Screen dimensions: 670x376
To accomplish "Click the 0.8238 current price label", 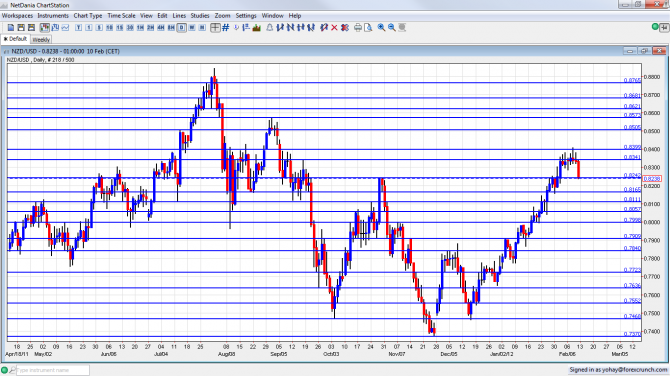I will tap(652, 179).
